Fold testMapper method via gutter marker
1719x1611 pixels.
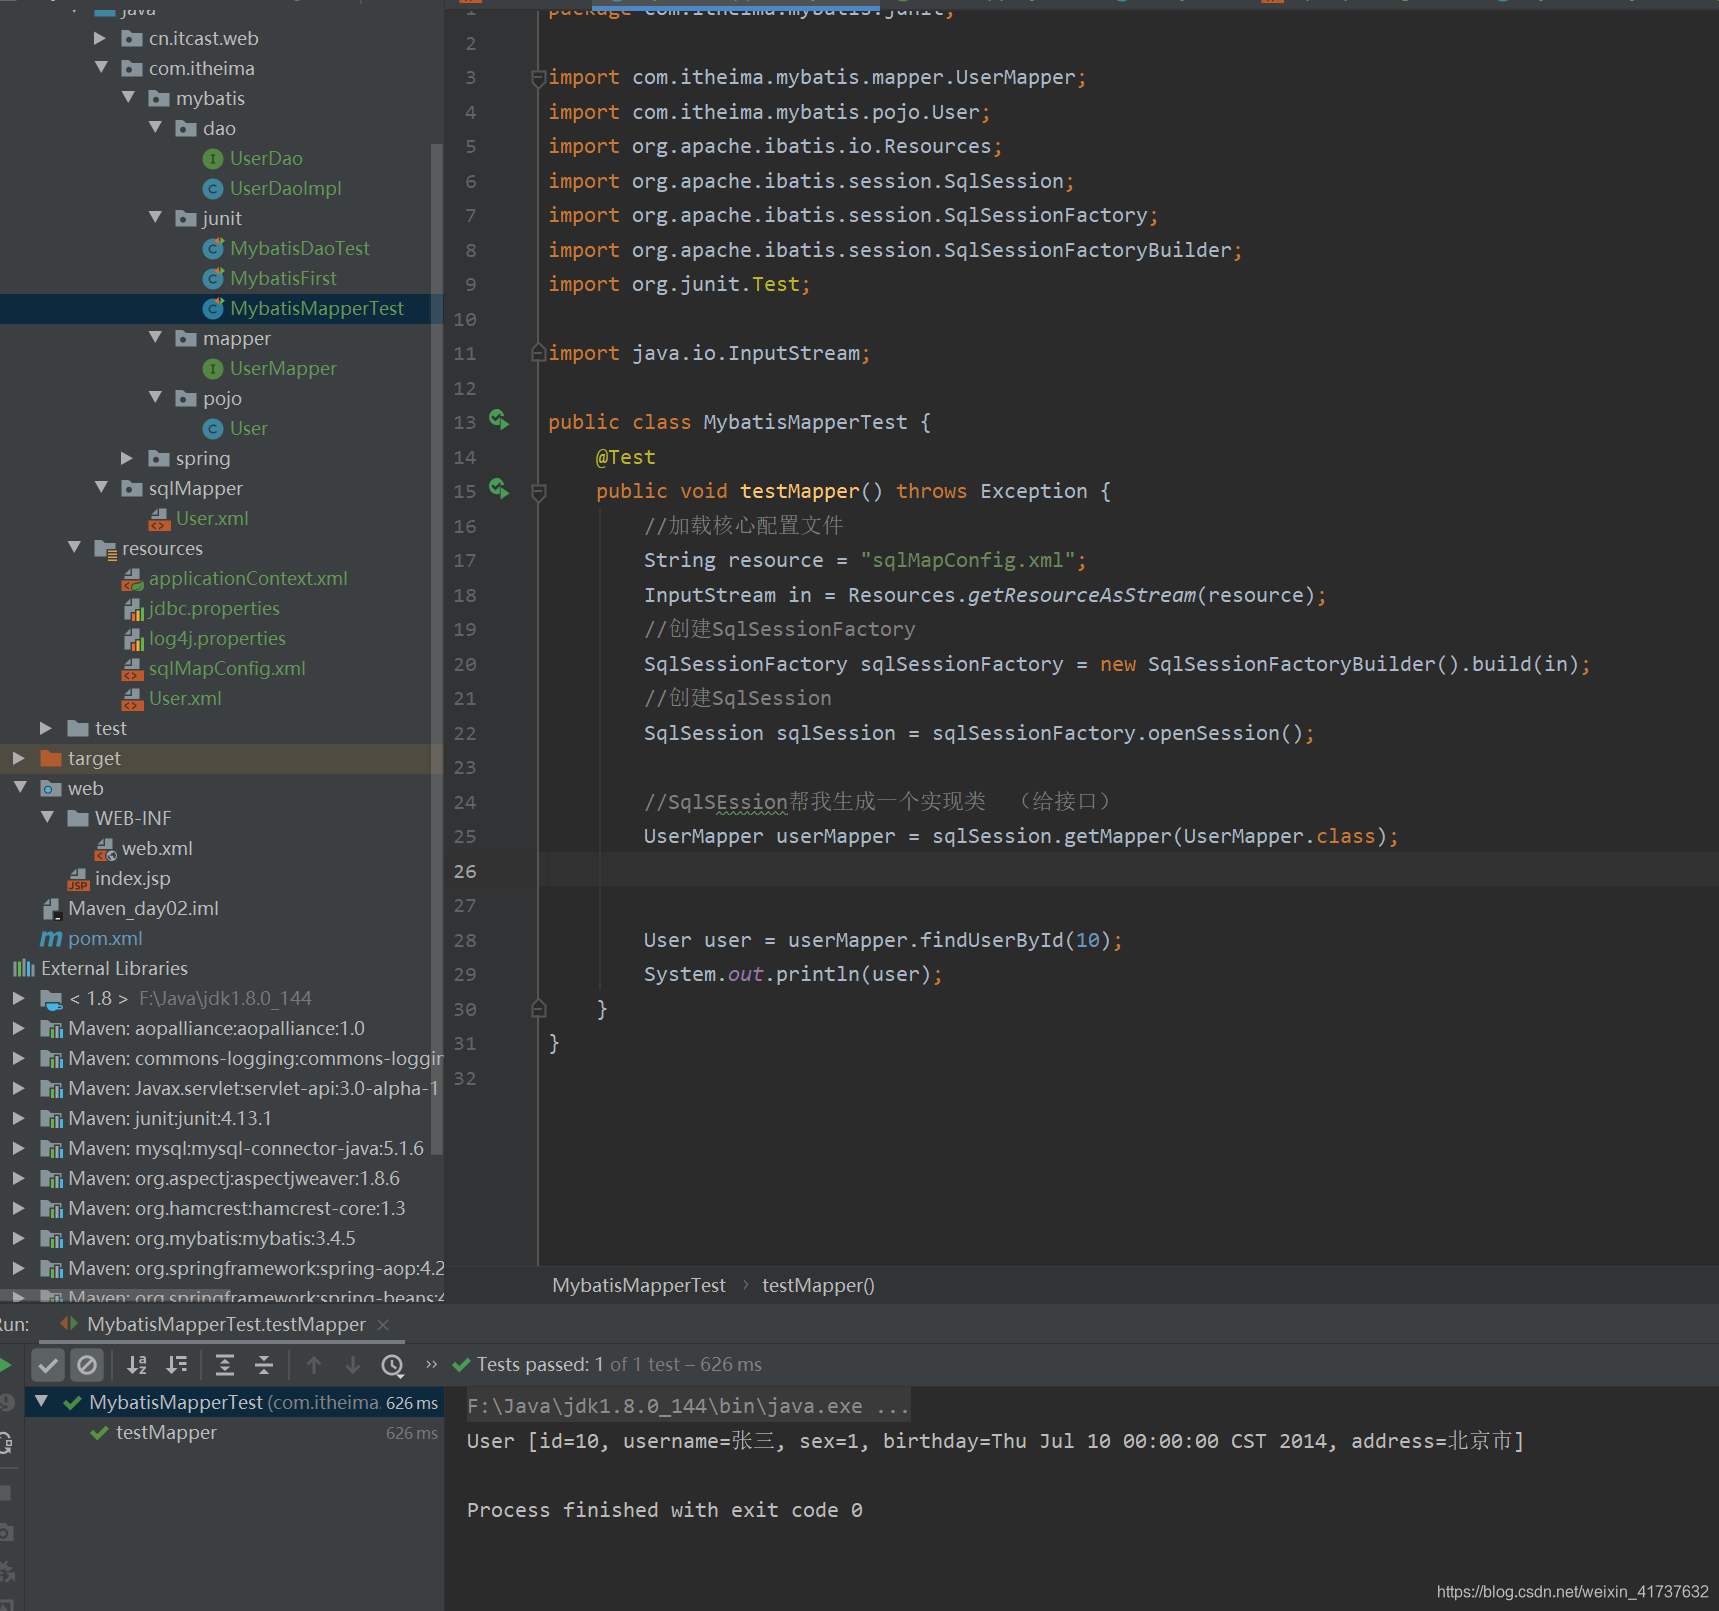click(539, 492)
